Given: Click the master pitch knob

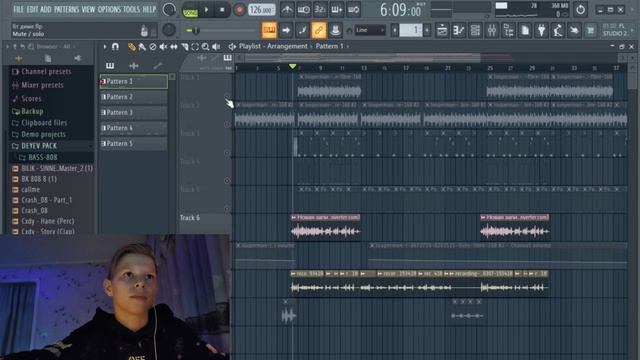Looking at the screenshot, I should click(169, 30).
